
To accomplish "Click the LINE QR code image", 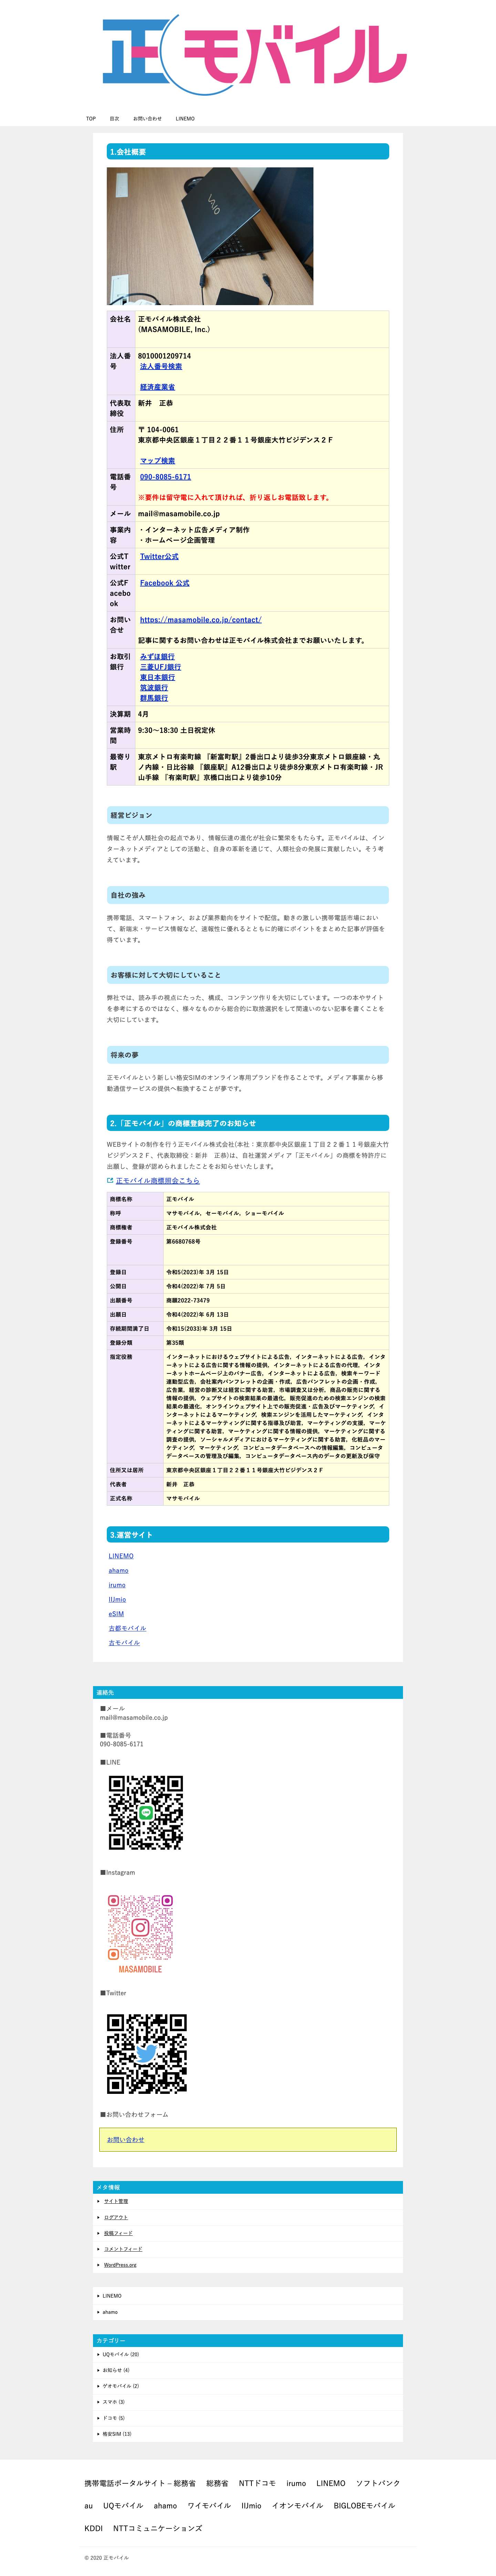I will tap(146, 1813).
